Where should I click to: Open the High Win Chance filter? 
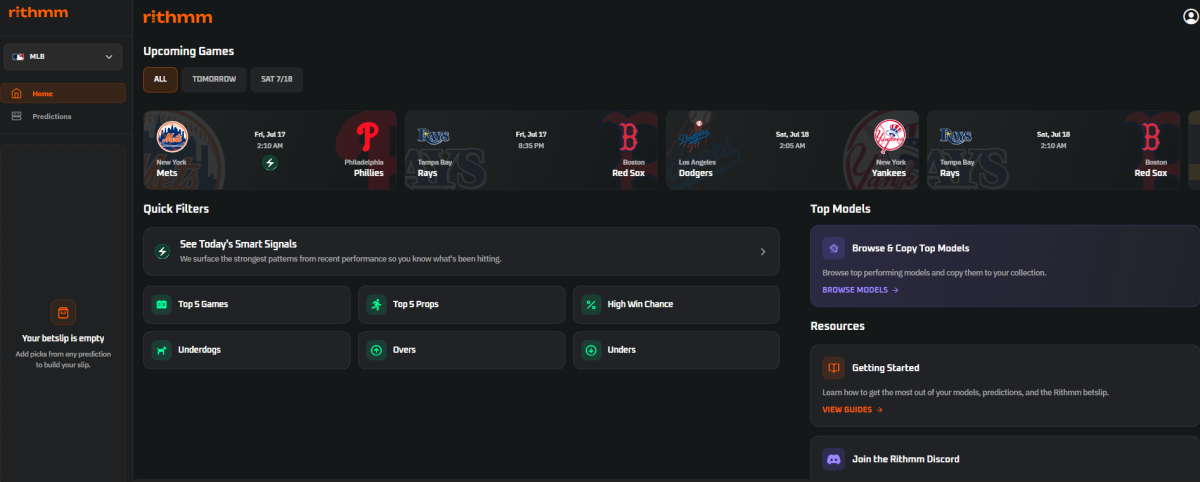point(676,304)
